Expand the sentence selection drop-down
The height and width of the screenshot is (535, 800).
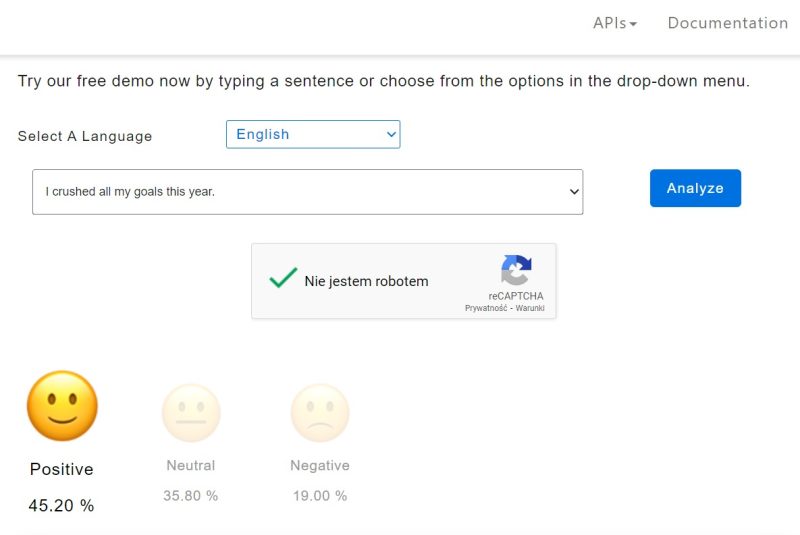(307, 191)
